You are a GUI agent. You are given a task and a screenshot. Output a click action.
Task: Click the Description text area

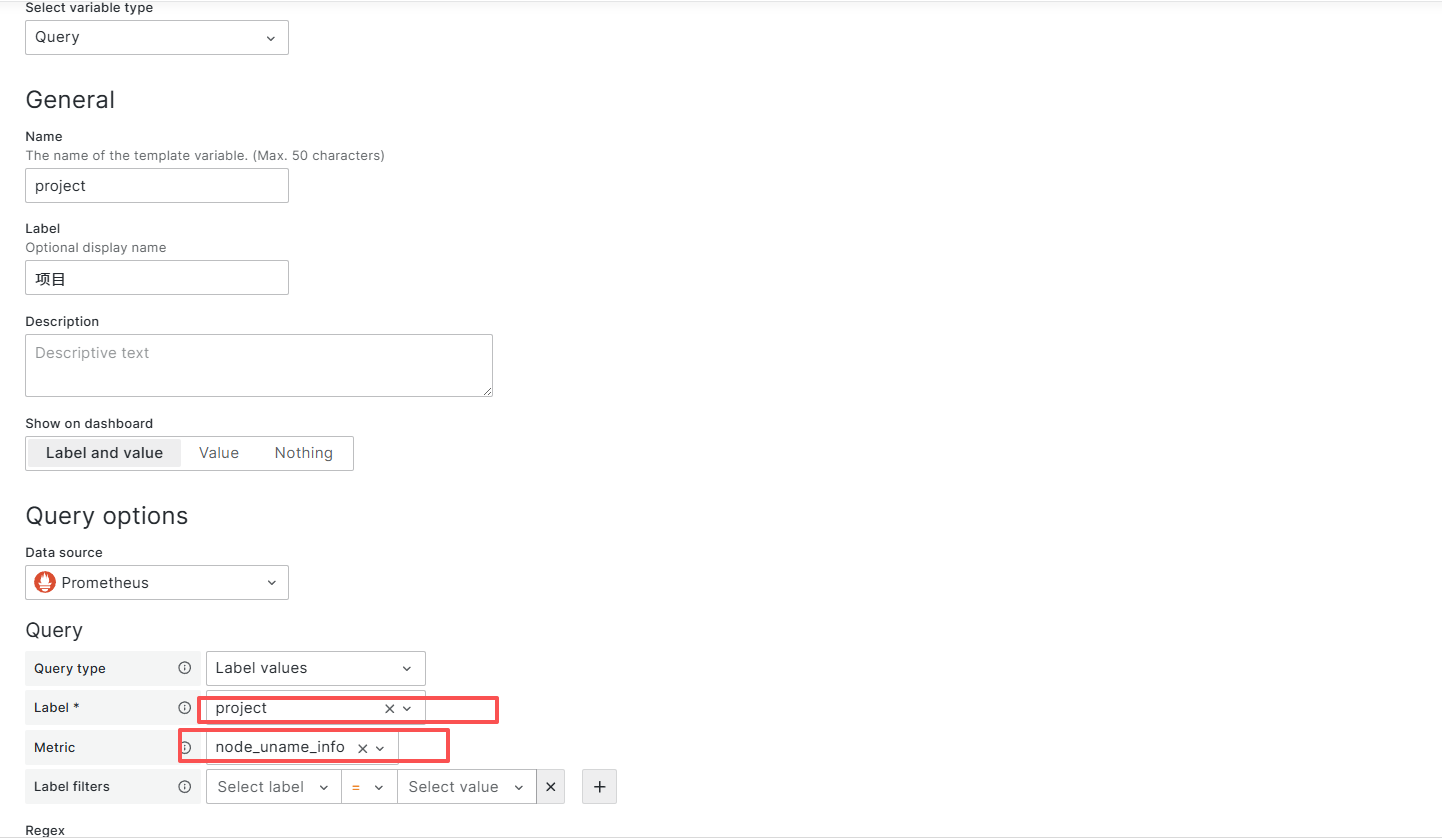coord(258,365)
